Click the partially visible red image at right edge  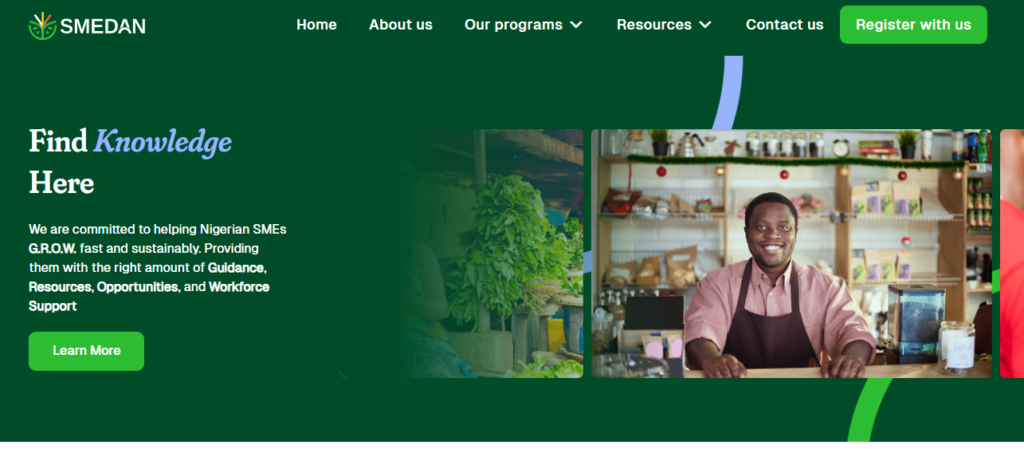pos(1012,253)
